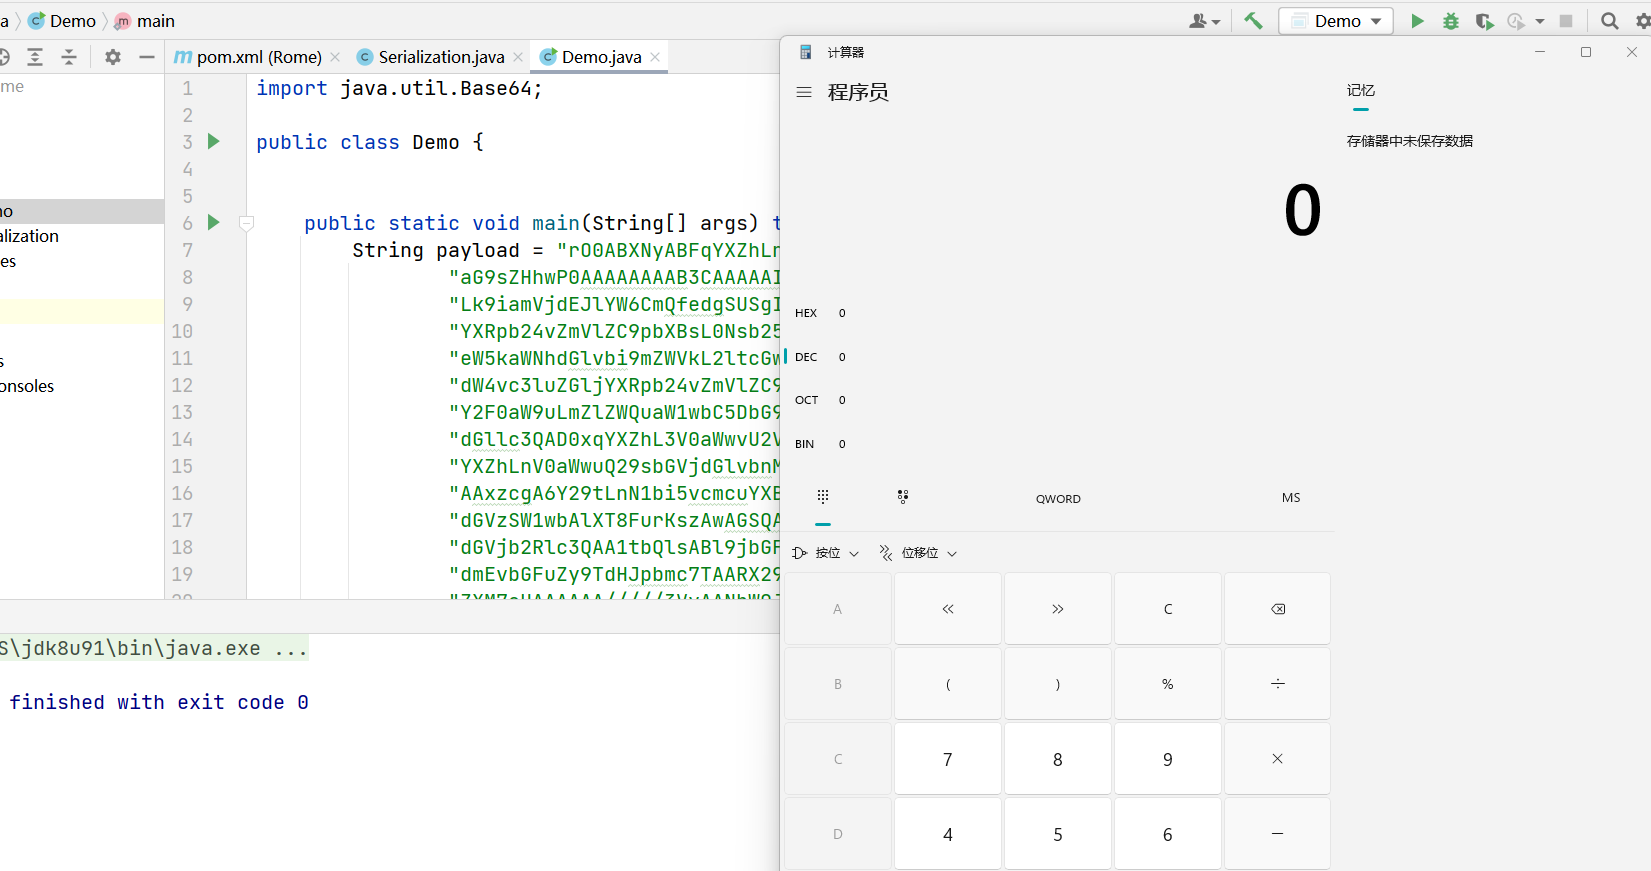Click the 4 key on the calculator
The width and height of the screenshot is (1651, 871).
pos(948,834)
